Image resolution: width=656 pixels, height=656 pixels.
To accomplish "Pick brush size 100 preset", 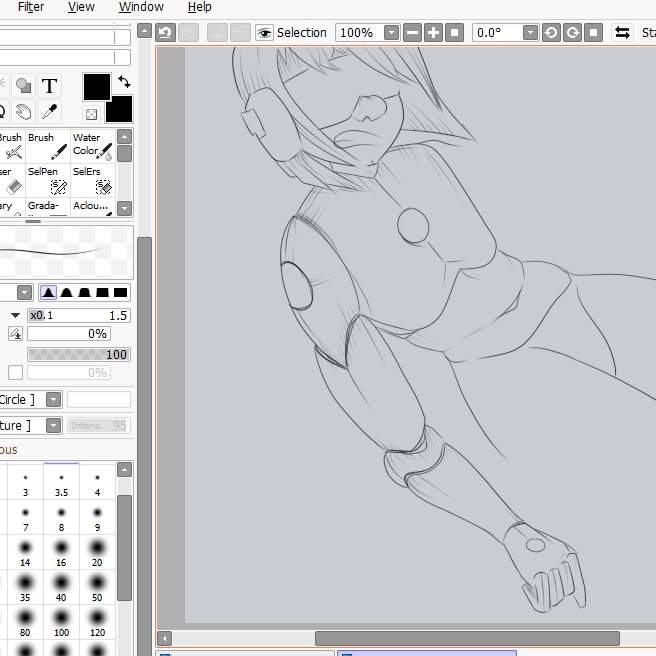I will pos(62,623).
